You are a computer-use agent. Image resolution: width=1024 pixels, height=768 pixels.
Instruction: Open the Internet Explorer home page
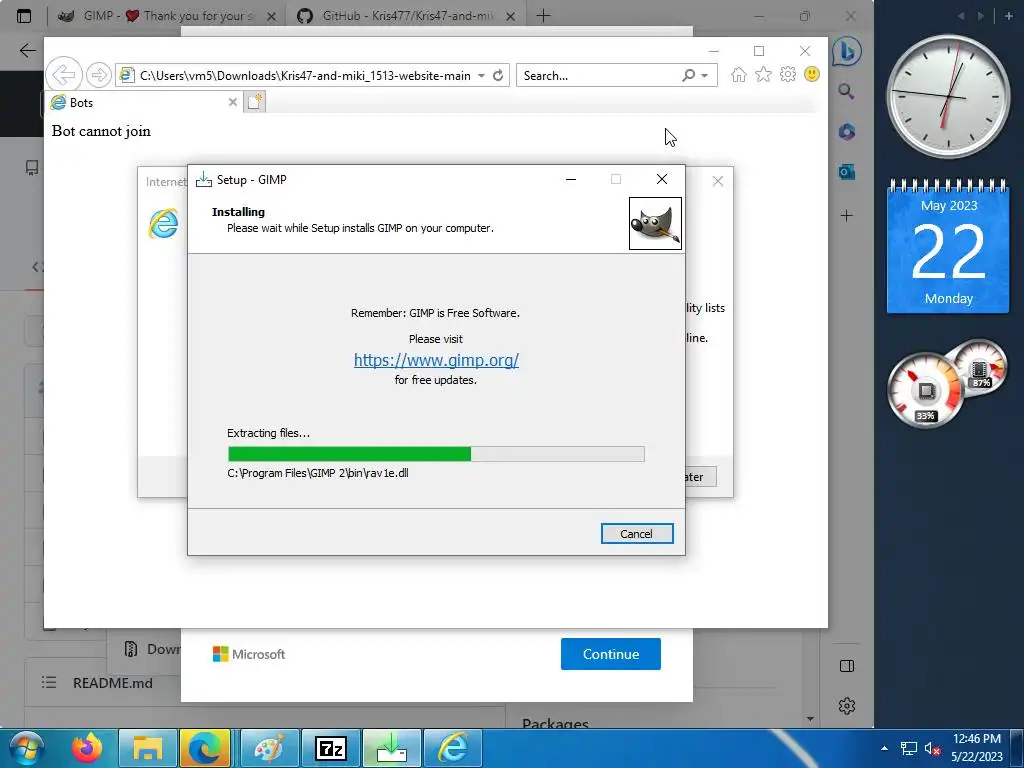tap(739, 74)
